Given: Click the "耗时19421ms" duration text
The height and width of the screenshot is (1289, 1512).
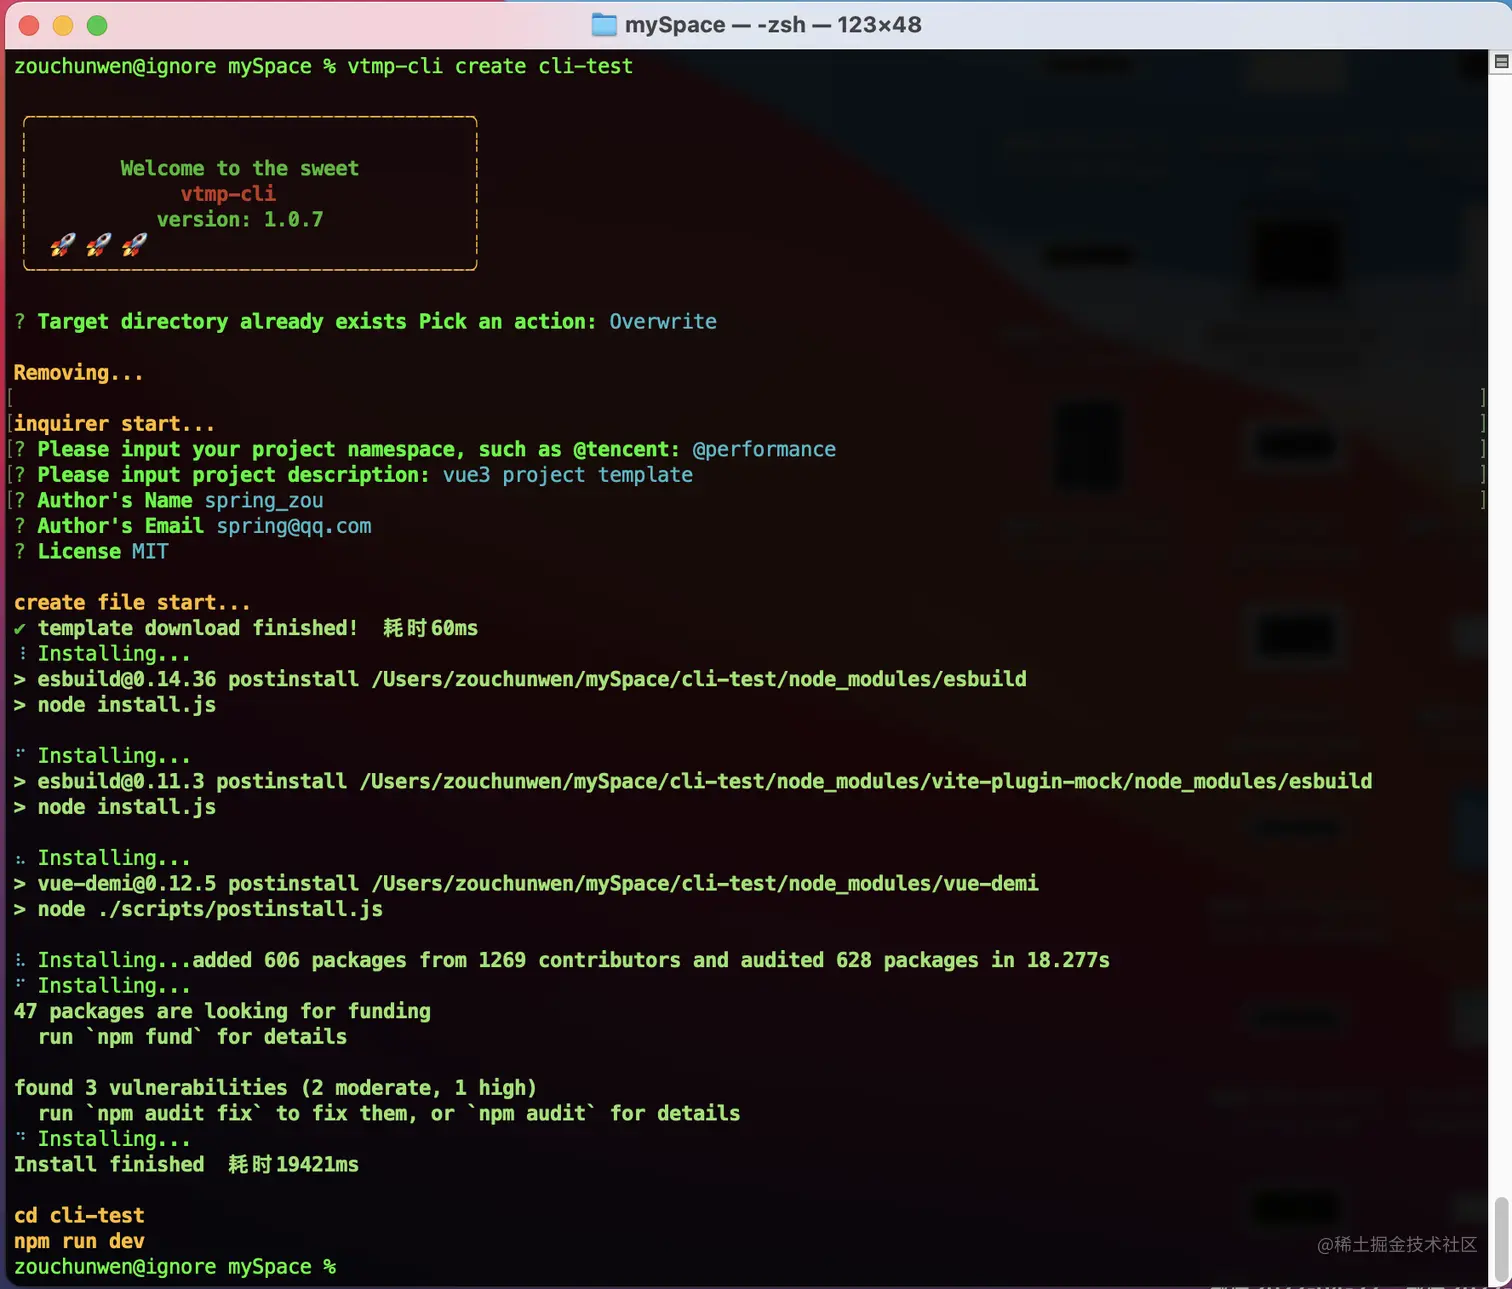Looking at the screenshot, I should tap(293, 1164).
